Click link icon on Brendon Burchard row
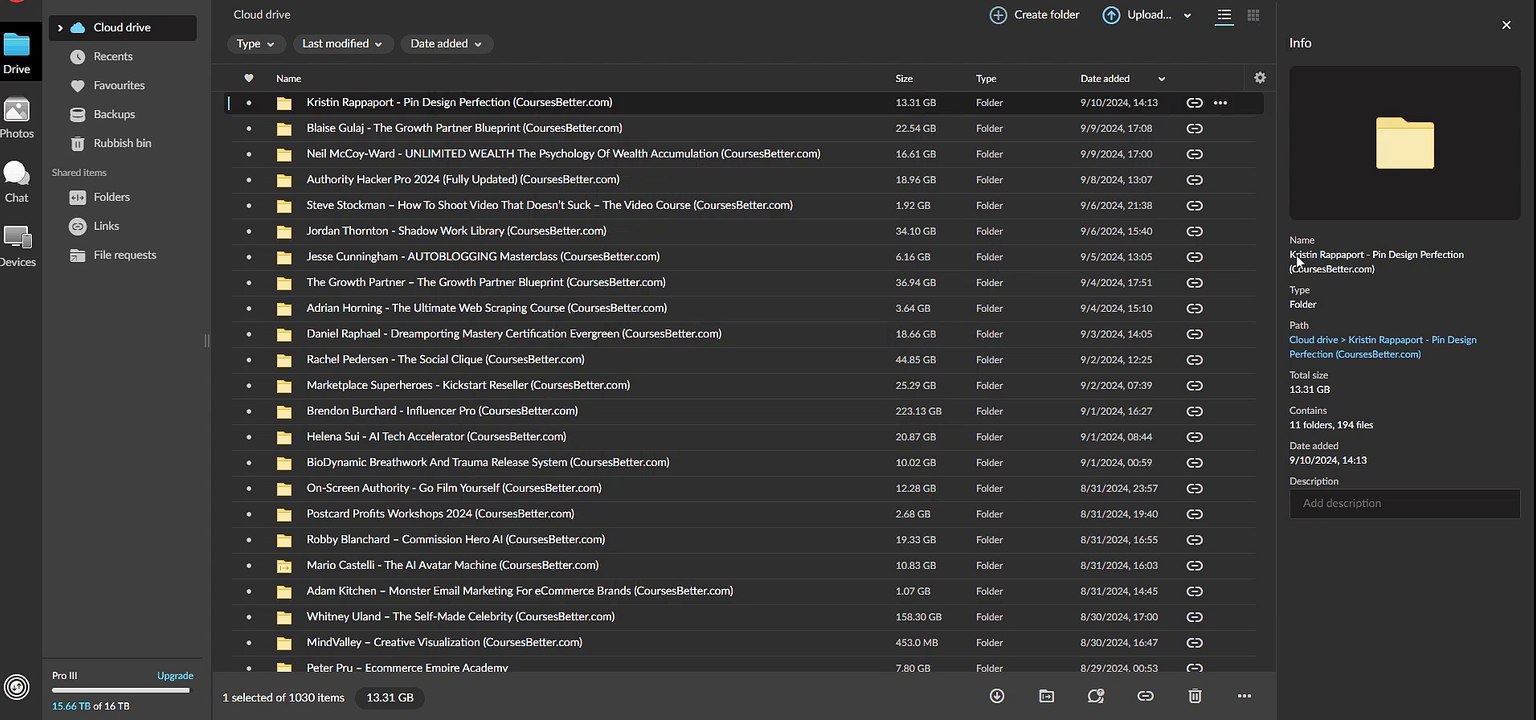This screenshot has height=720, width=1536. point(1194,411)
